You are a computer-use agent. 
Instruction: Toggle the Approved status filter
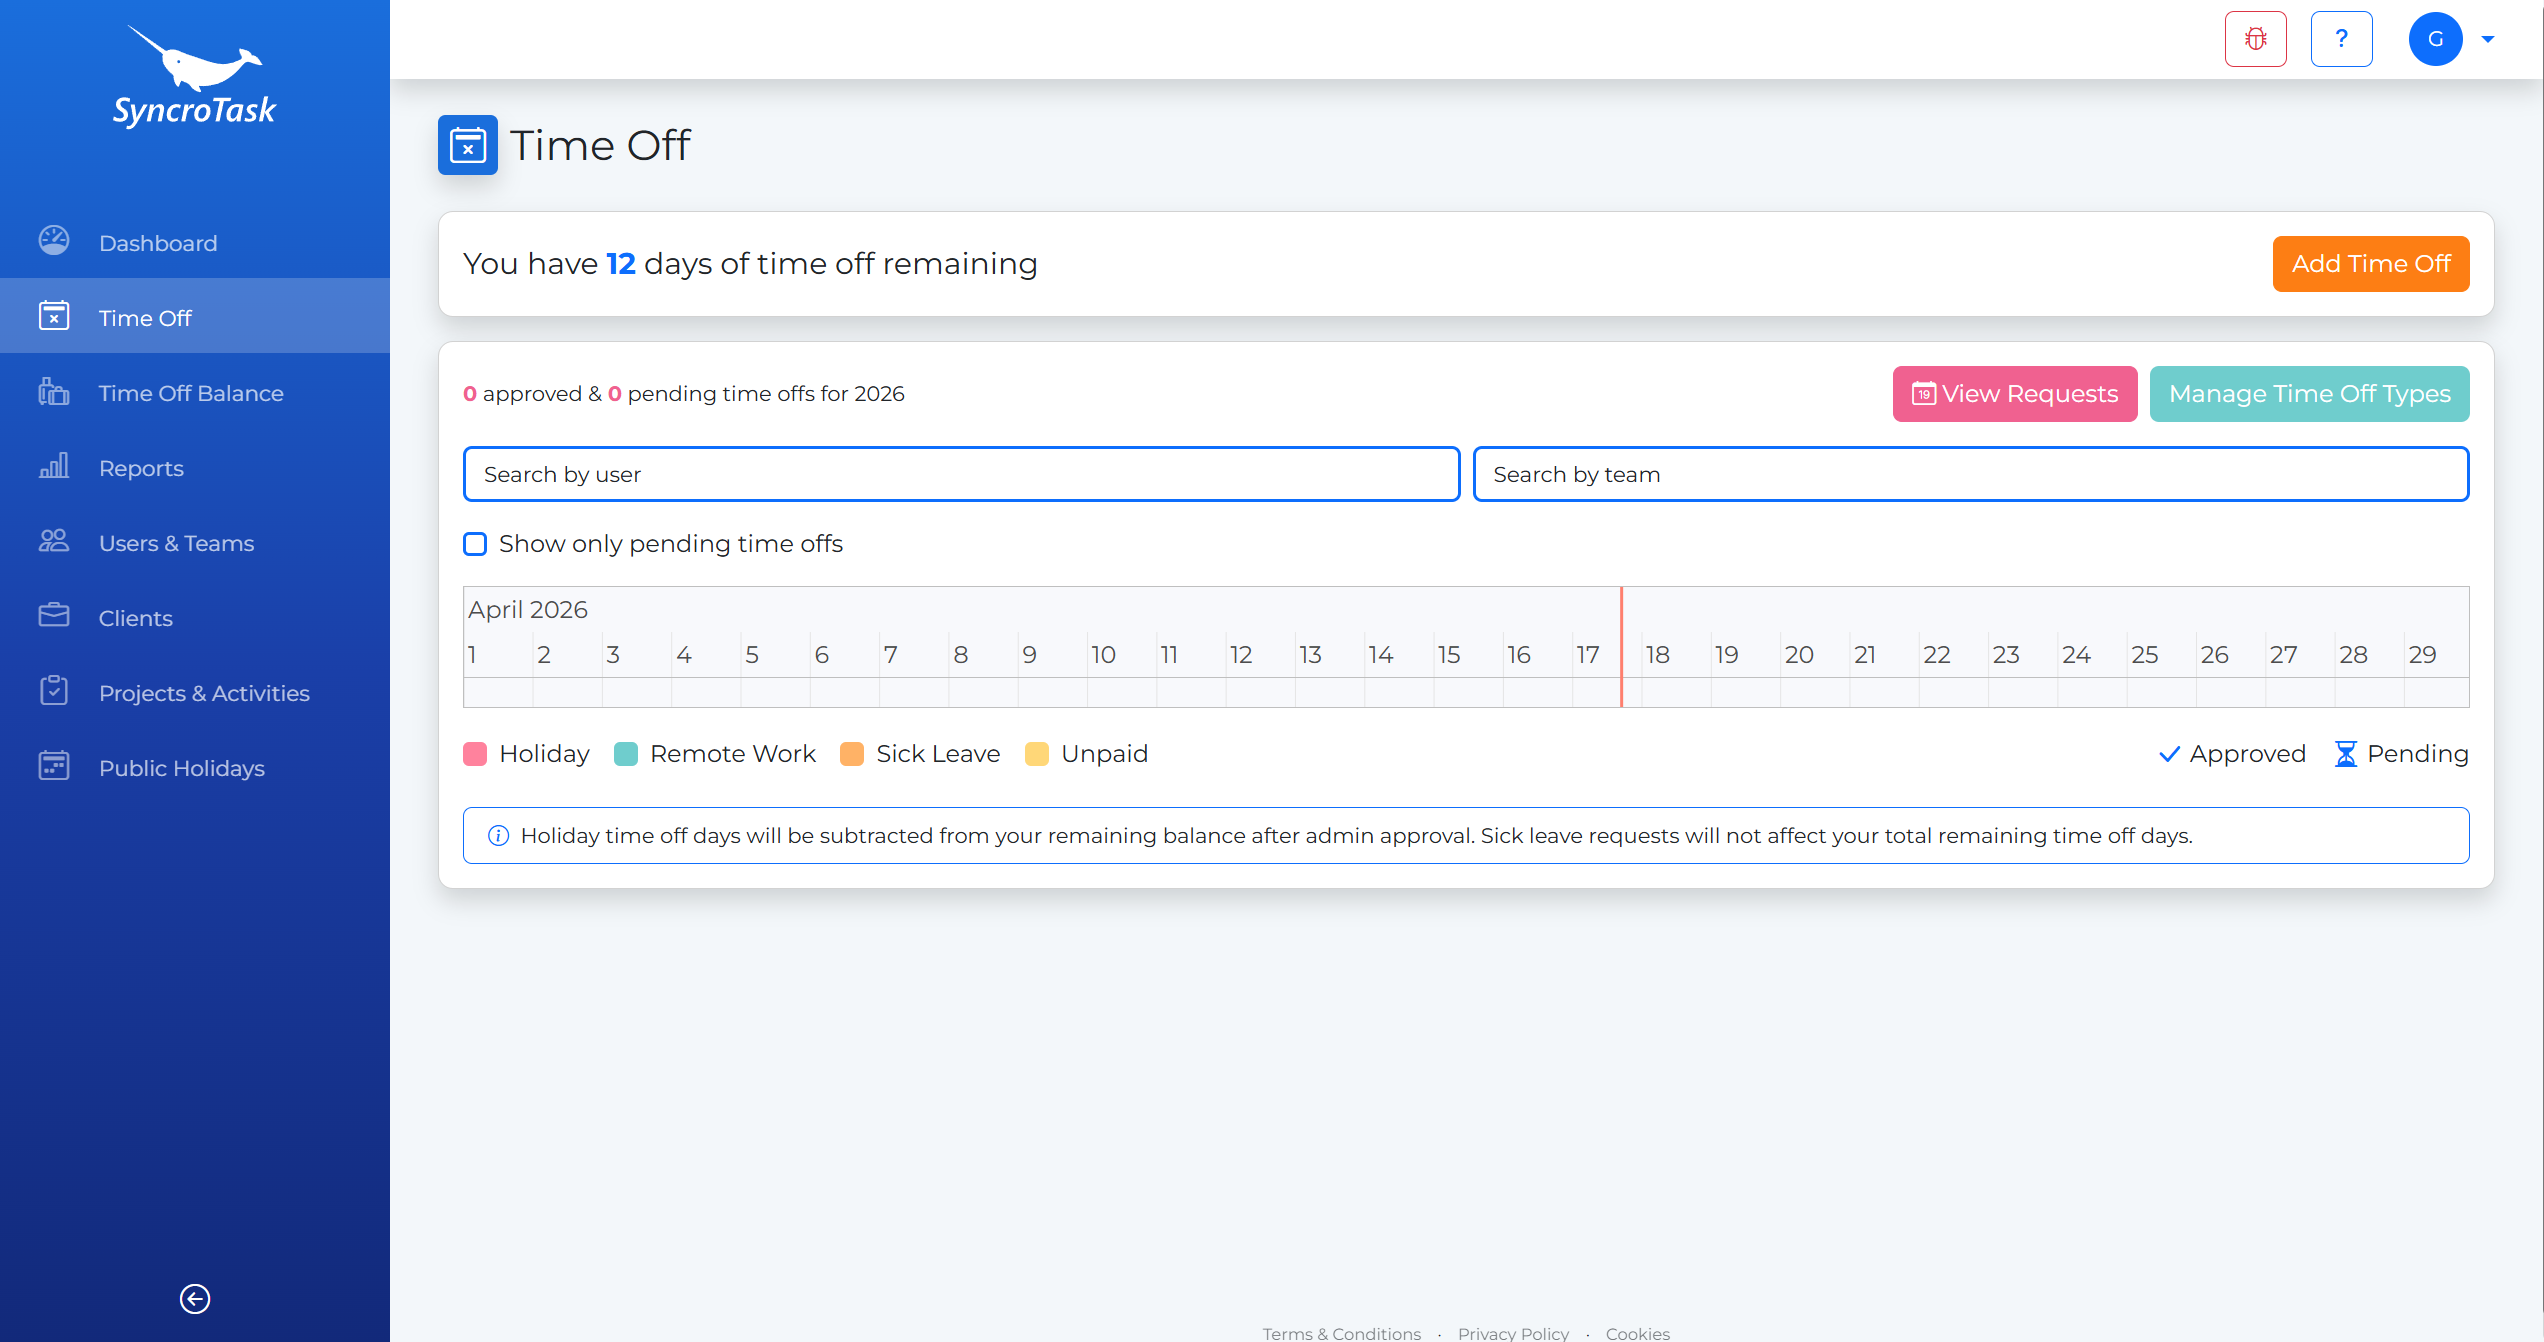tap(2231, 753)
